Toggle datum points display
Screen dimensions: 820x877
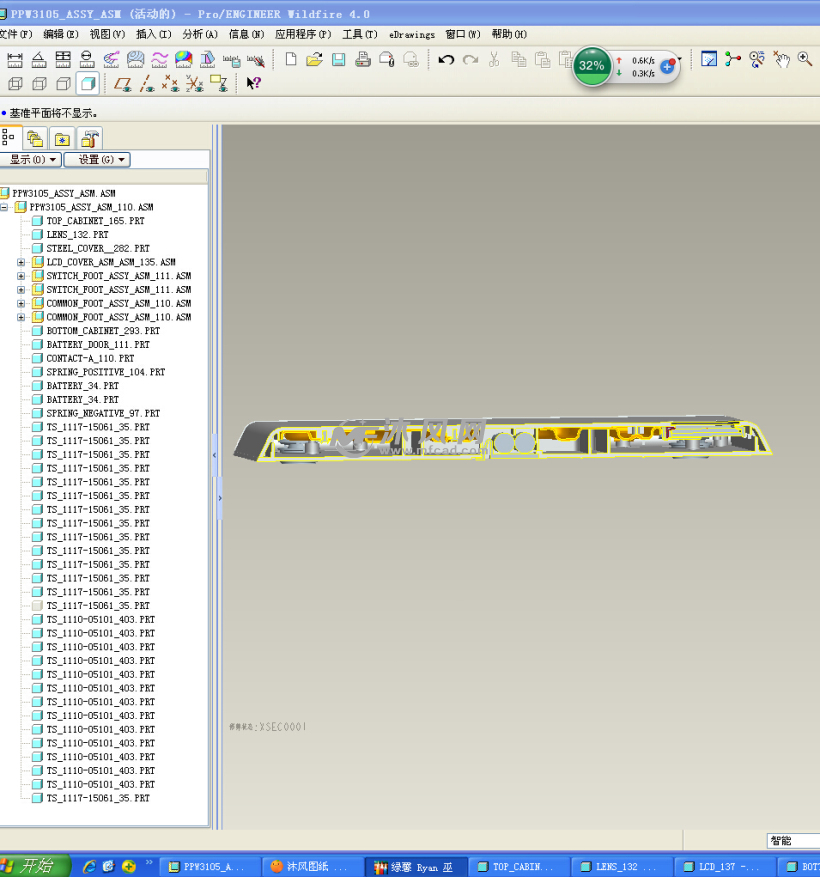point(170,84)
